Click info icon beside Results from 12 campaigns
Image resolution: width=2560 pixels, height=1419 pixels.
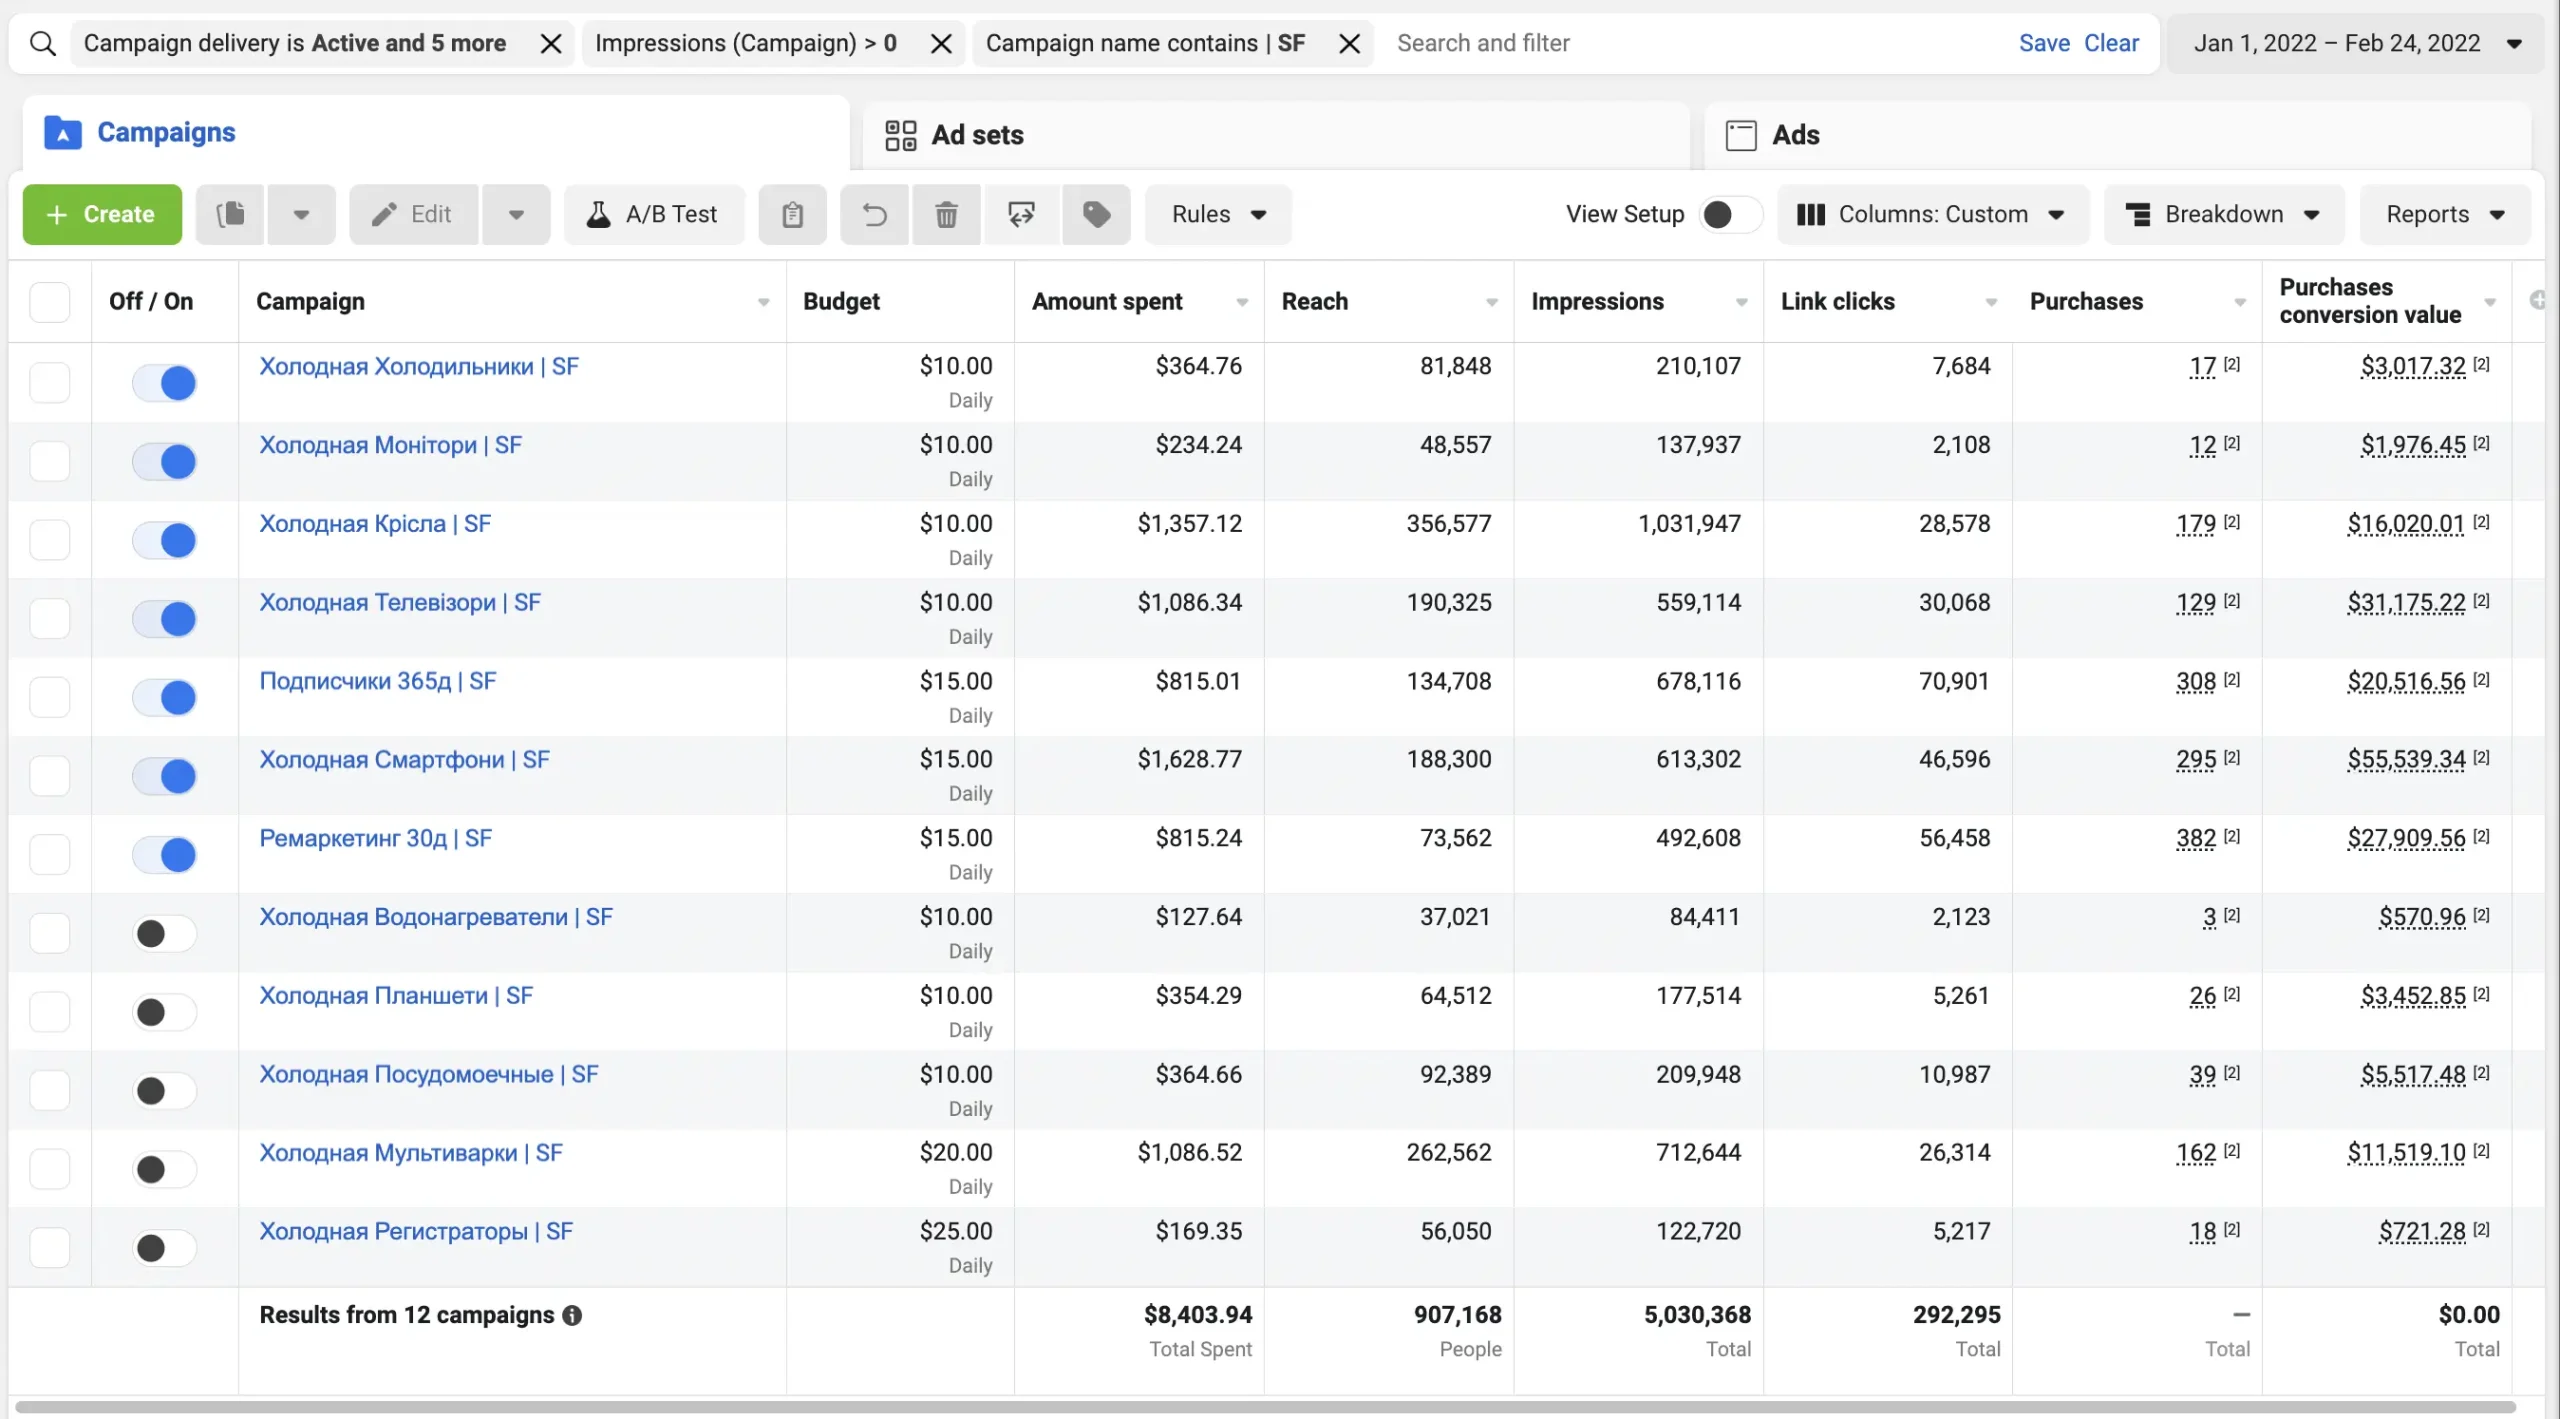coord(572,1315)
